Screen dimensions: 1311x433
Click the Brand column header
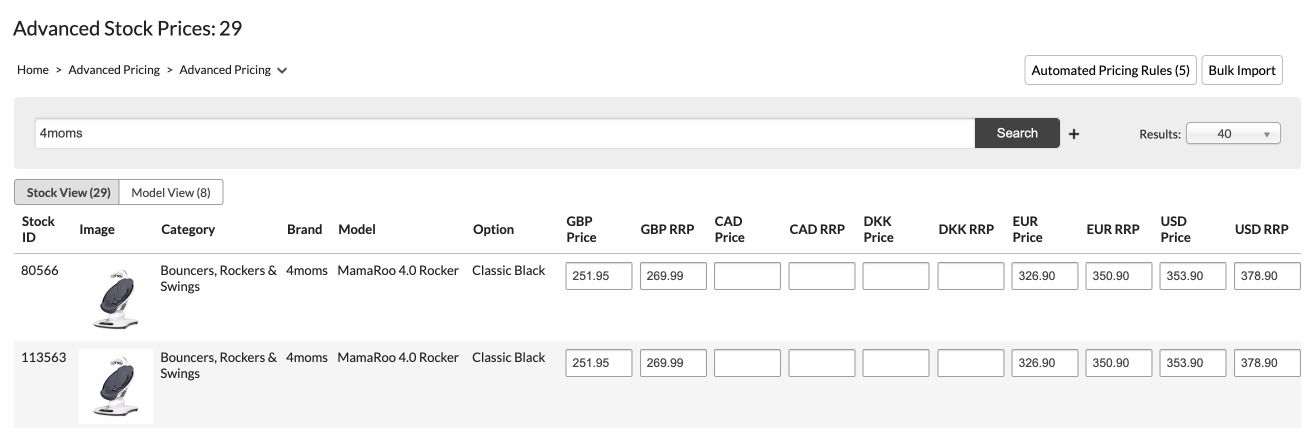pyautogui.click(x=304, y=229)
